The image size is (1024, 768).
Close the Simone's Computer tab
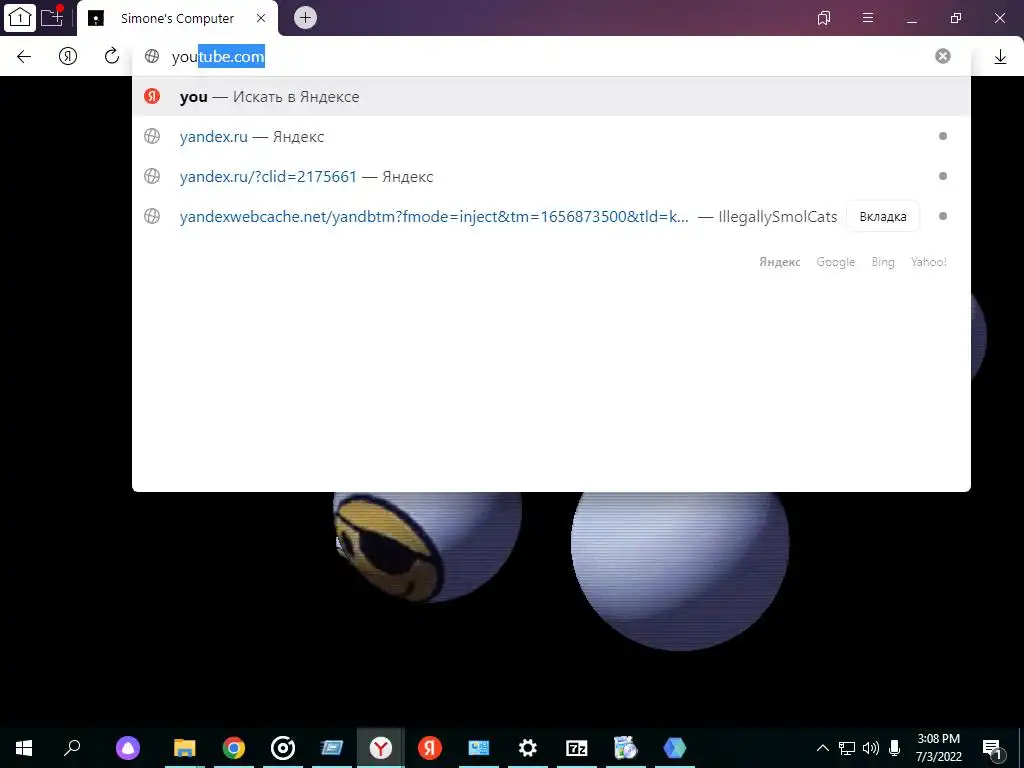(261, 18)
